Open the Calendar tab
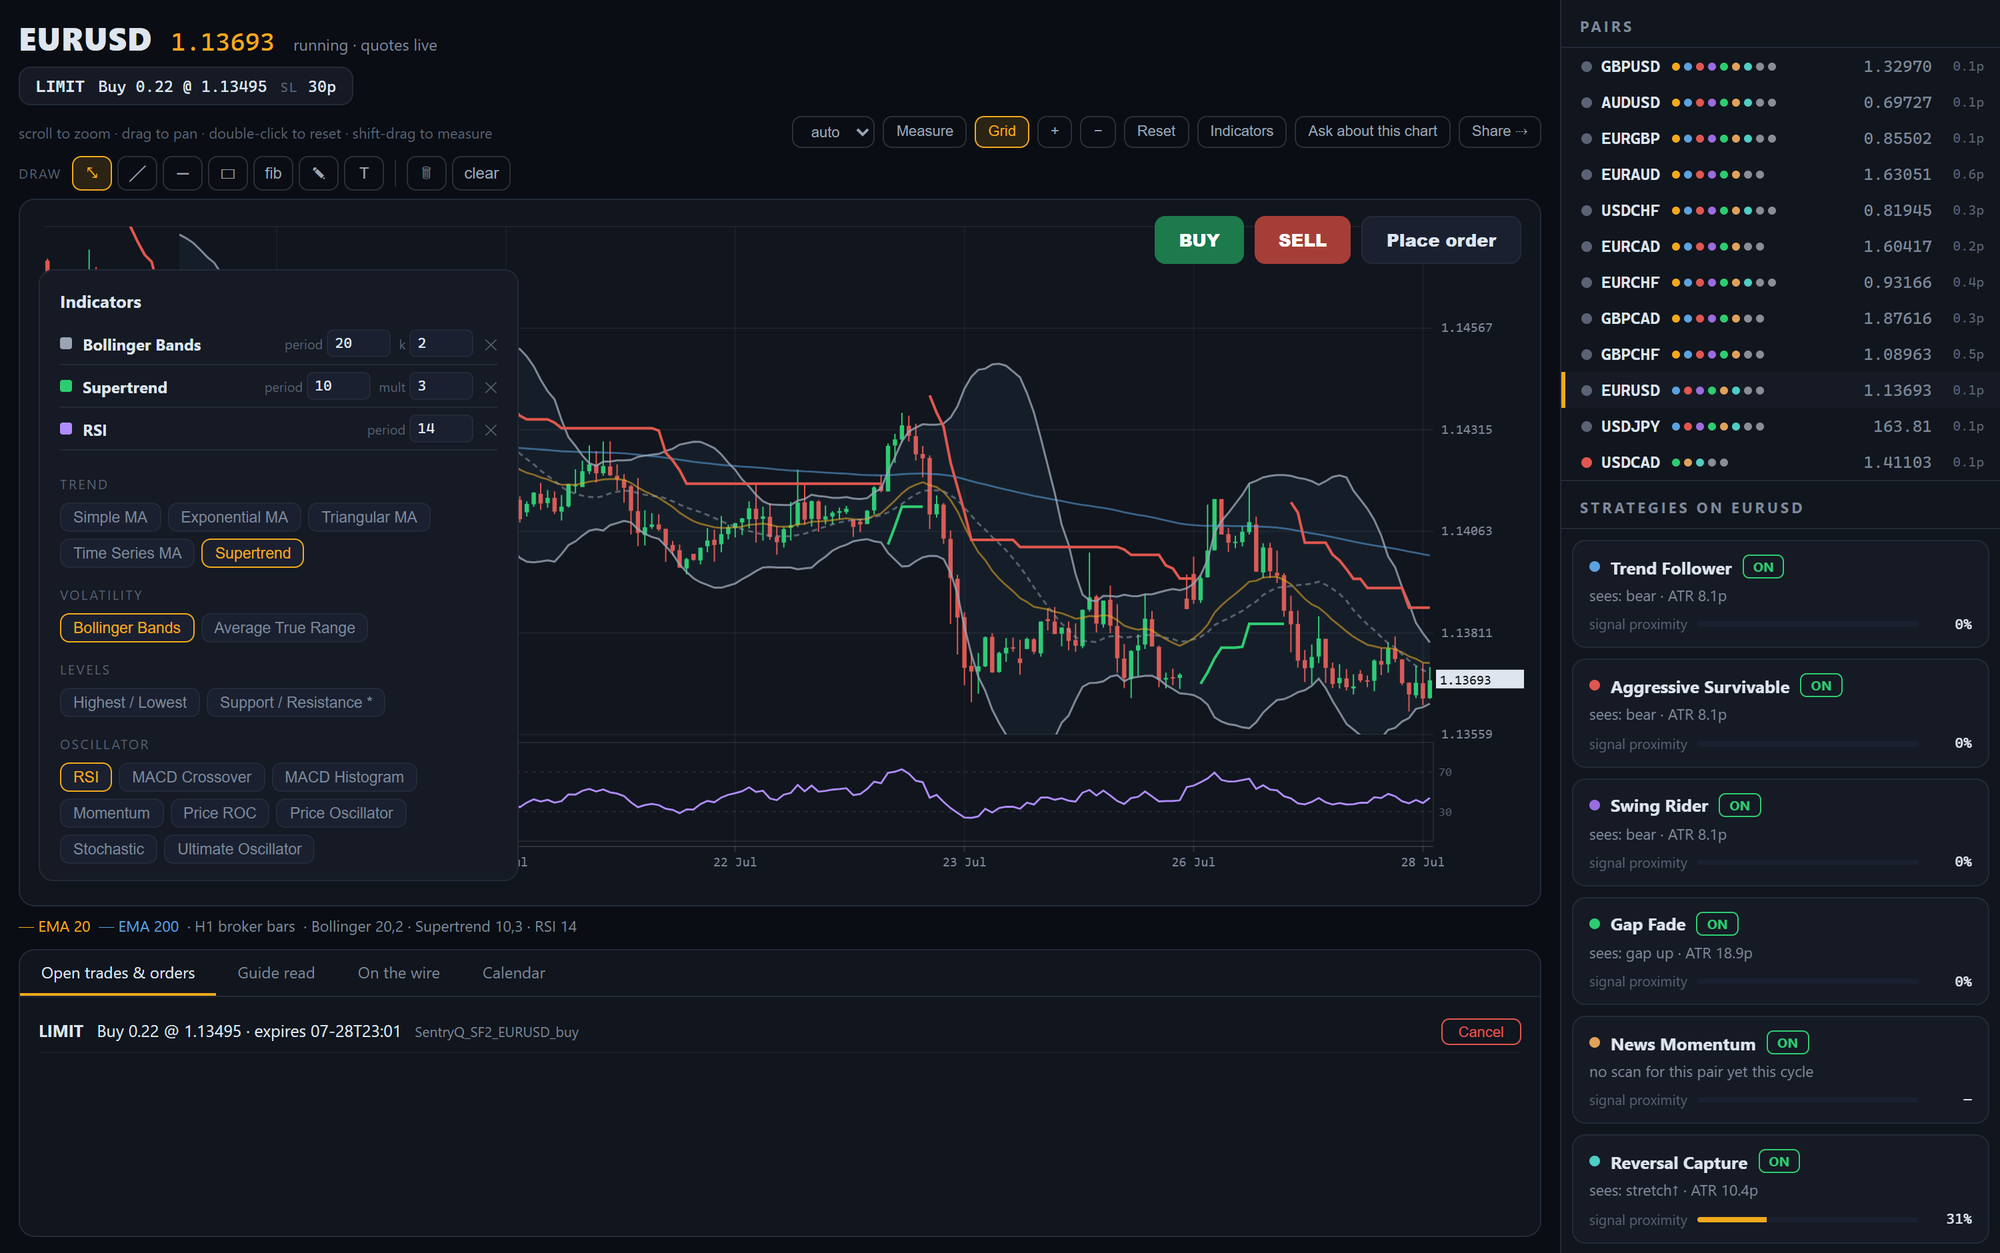The width and height of the screenshot is (2000, 1253). pyautogui.click(x=514, y=973)
